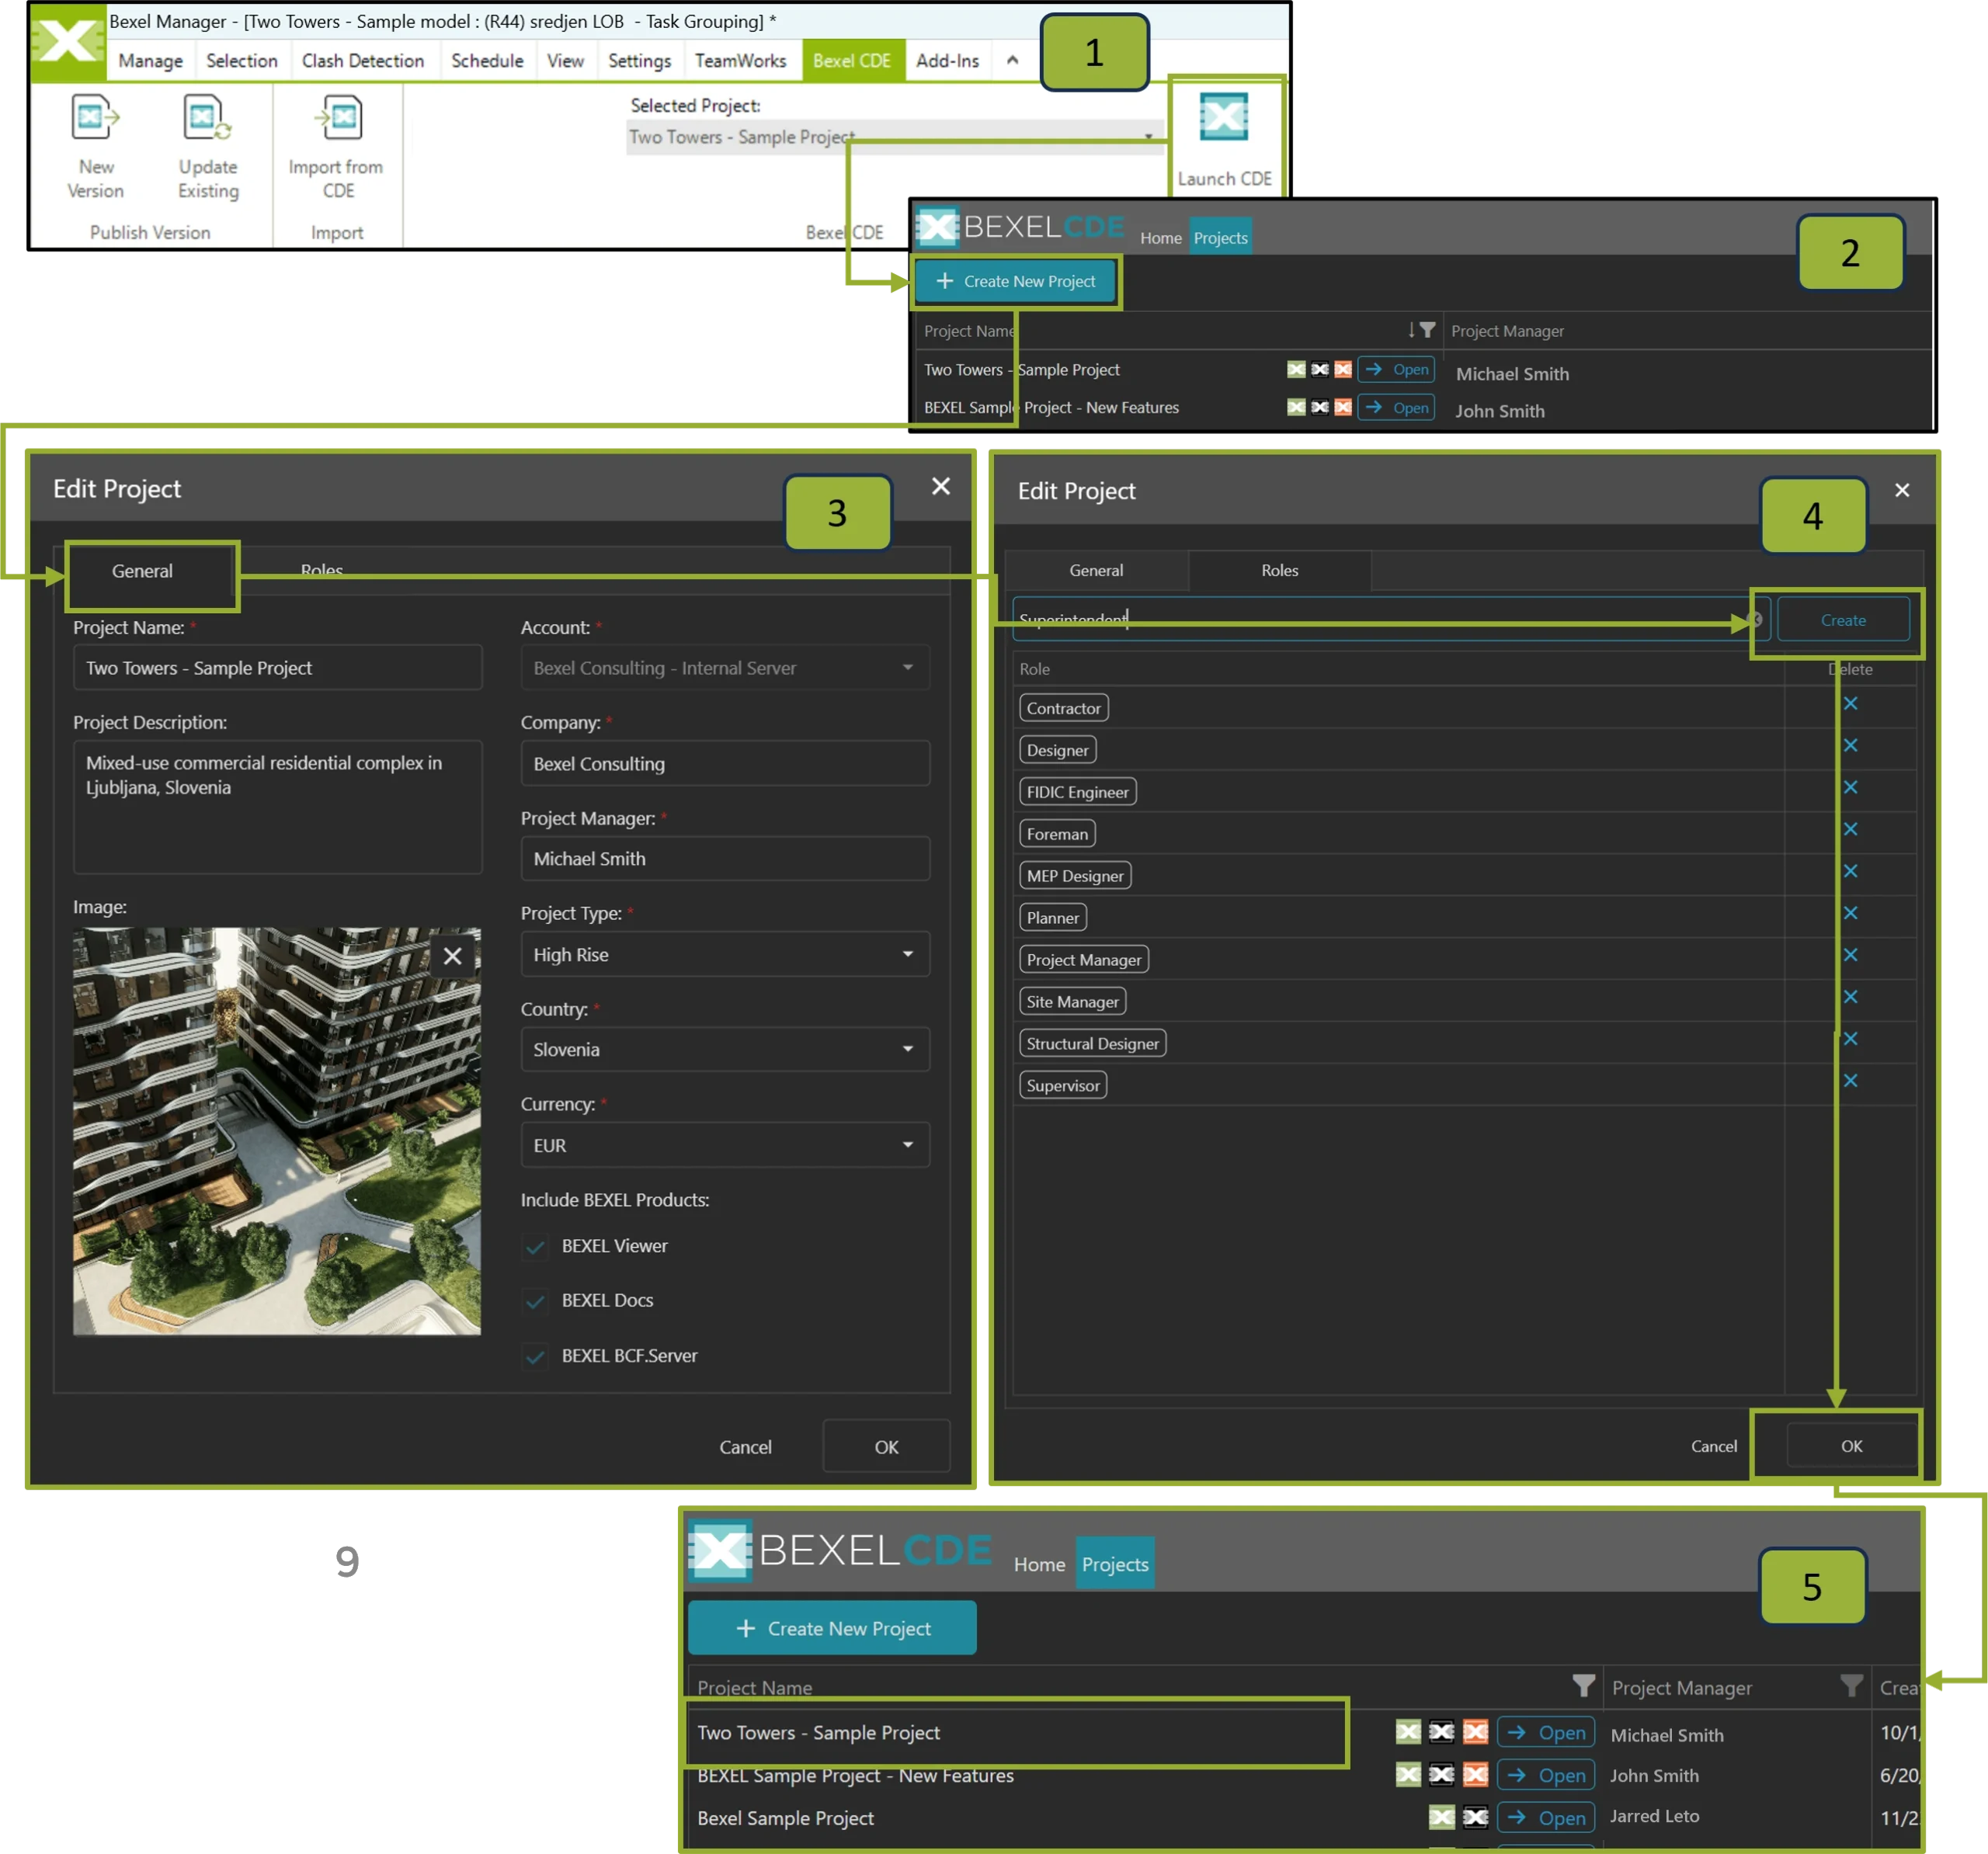Viewport: 1988px width, 1854px height.
Task: Select the Structural Designer role tag
Action: coord(1092,1043)
